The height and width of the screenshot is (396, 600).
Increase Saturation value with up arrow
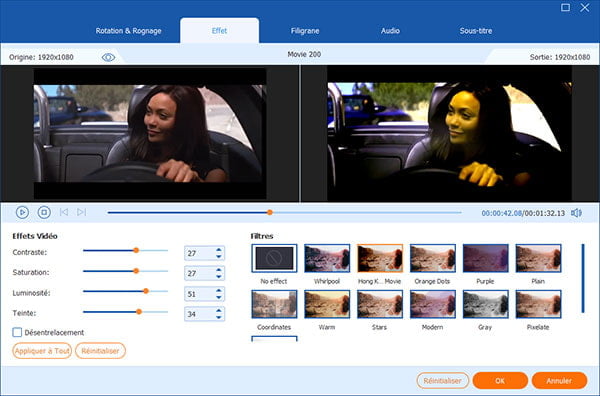(x=218, y=270)
